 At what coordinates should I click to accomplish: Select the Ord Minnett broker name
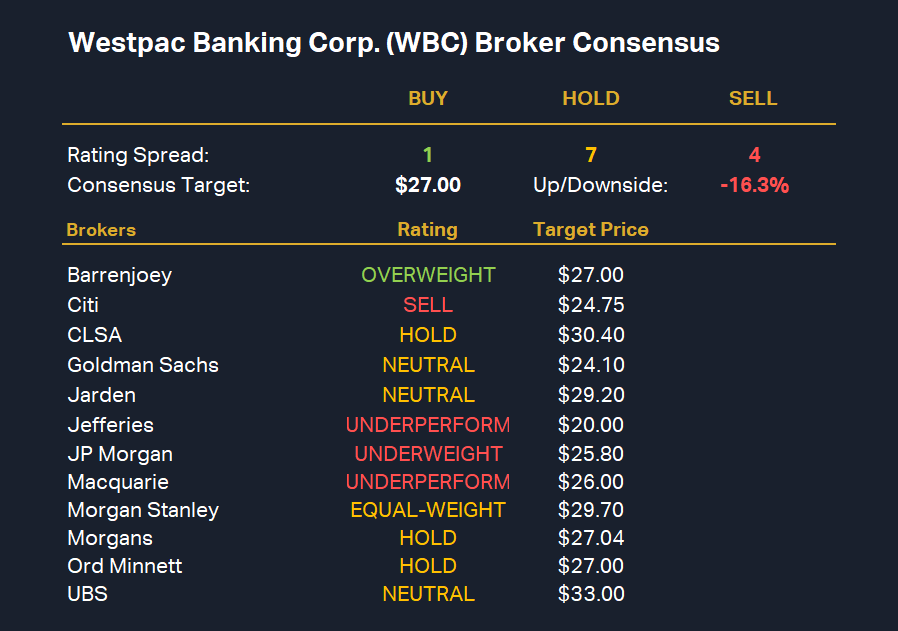pyautogui.click(x=125, y=566)
